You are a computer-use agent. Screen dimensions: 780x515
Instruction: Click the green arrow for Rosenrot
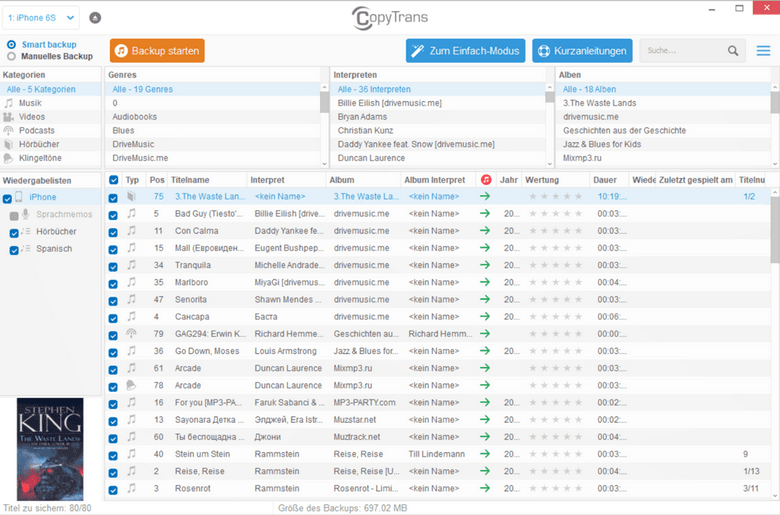[x=485, y=488]
